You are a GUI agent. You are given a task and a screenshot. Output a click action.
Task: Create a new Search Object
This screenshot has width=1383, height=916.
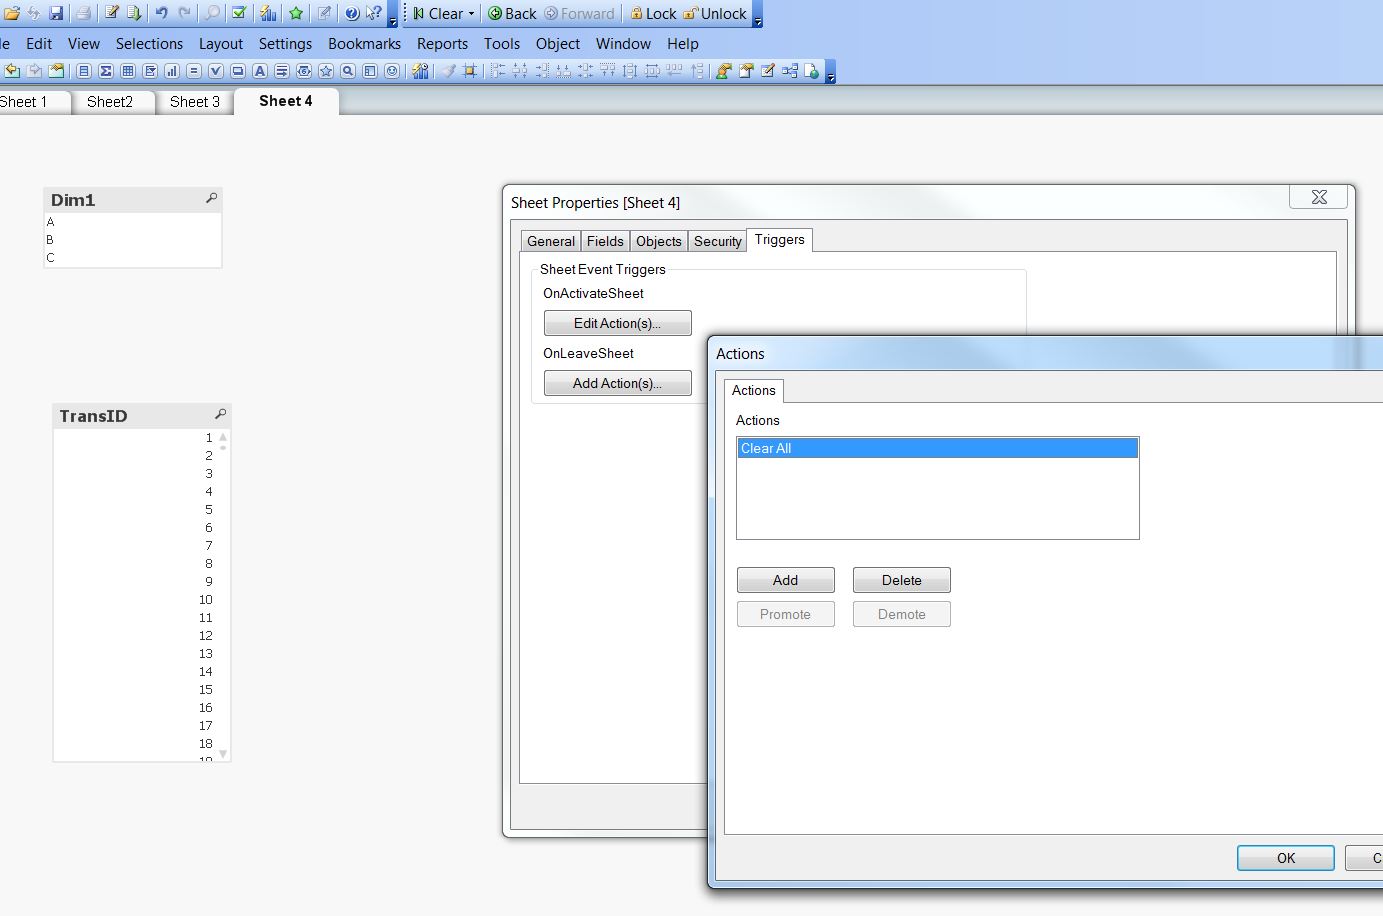[x=348, y=71]
